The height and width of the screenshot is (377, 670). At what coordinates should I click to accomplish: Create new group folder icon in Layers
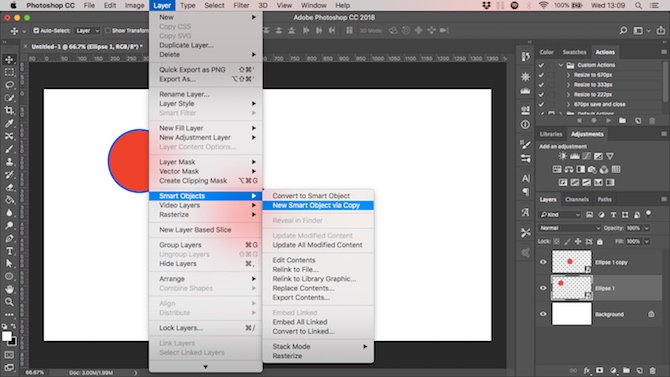pyautogui.click(x=626, y=371)
